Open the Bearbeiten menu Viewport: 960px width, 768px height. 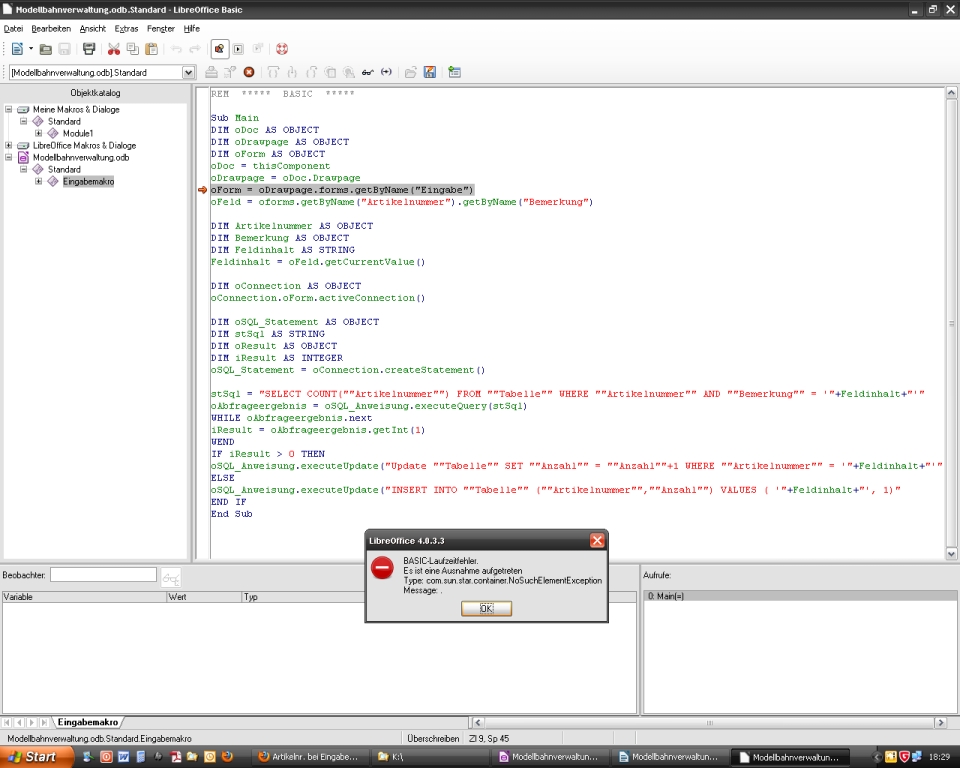51,29
